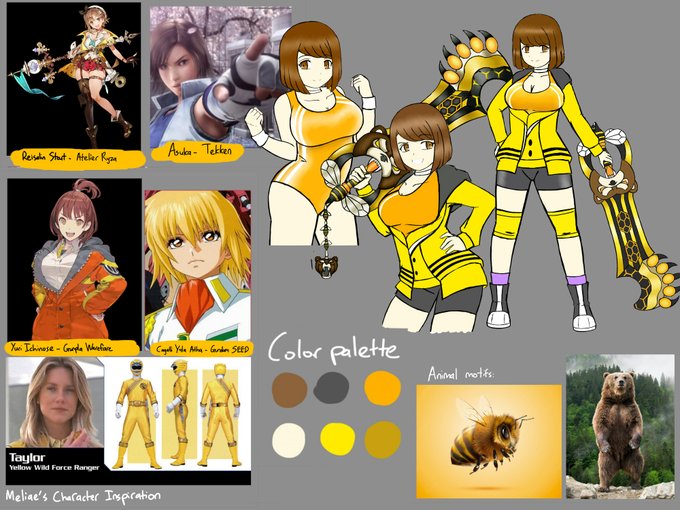
Task: Open the Taylor actress photo
Action: [56, 402]
